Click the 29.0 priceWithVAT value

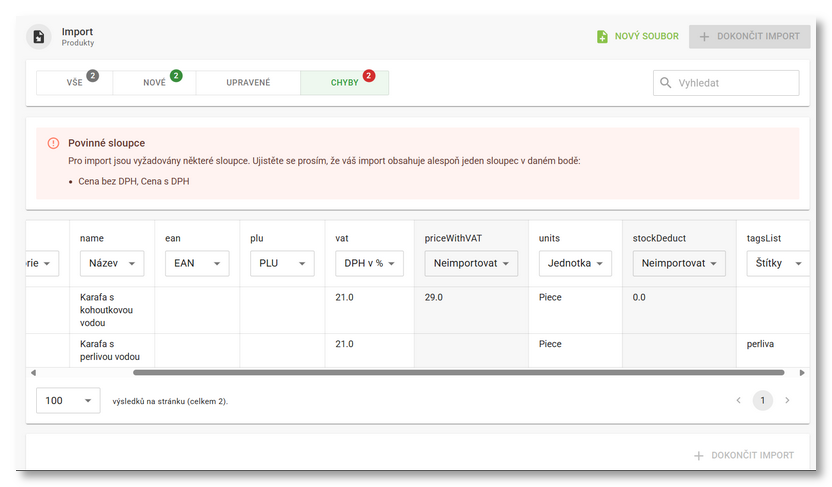434,298
